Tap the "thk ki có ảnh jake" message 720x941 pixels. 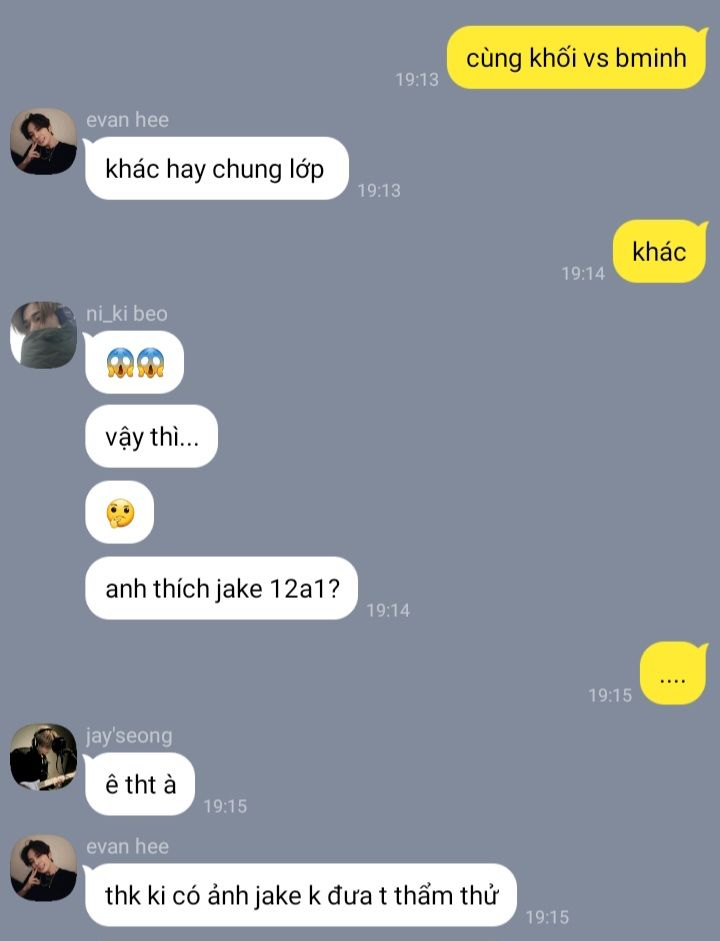301,895
